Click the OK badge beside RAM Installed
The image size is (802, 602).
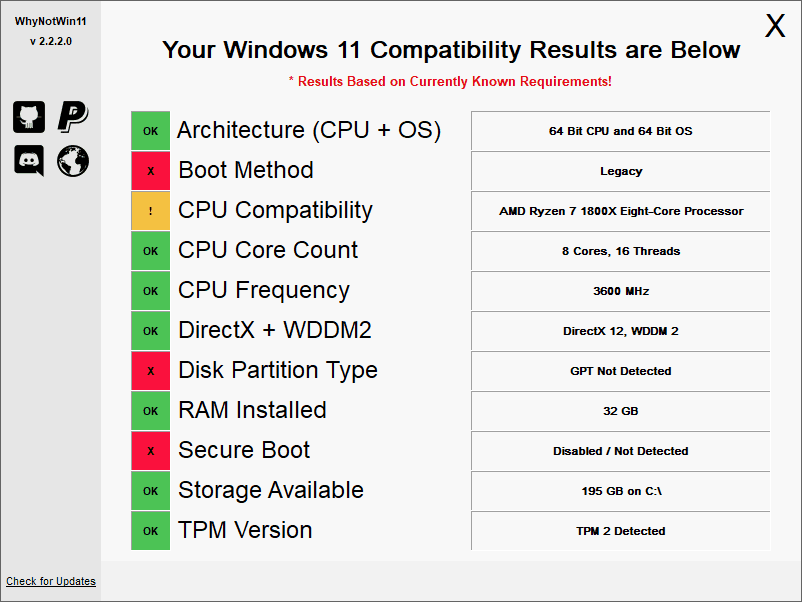[150, 410]
